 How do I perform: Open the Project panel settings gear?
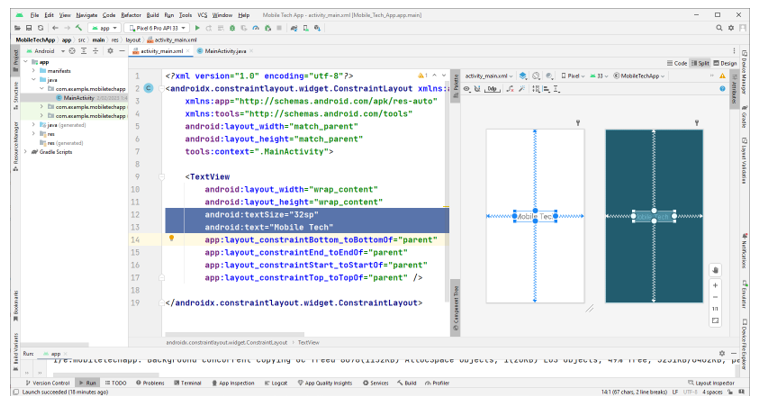(109, 50)
